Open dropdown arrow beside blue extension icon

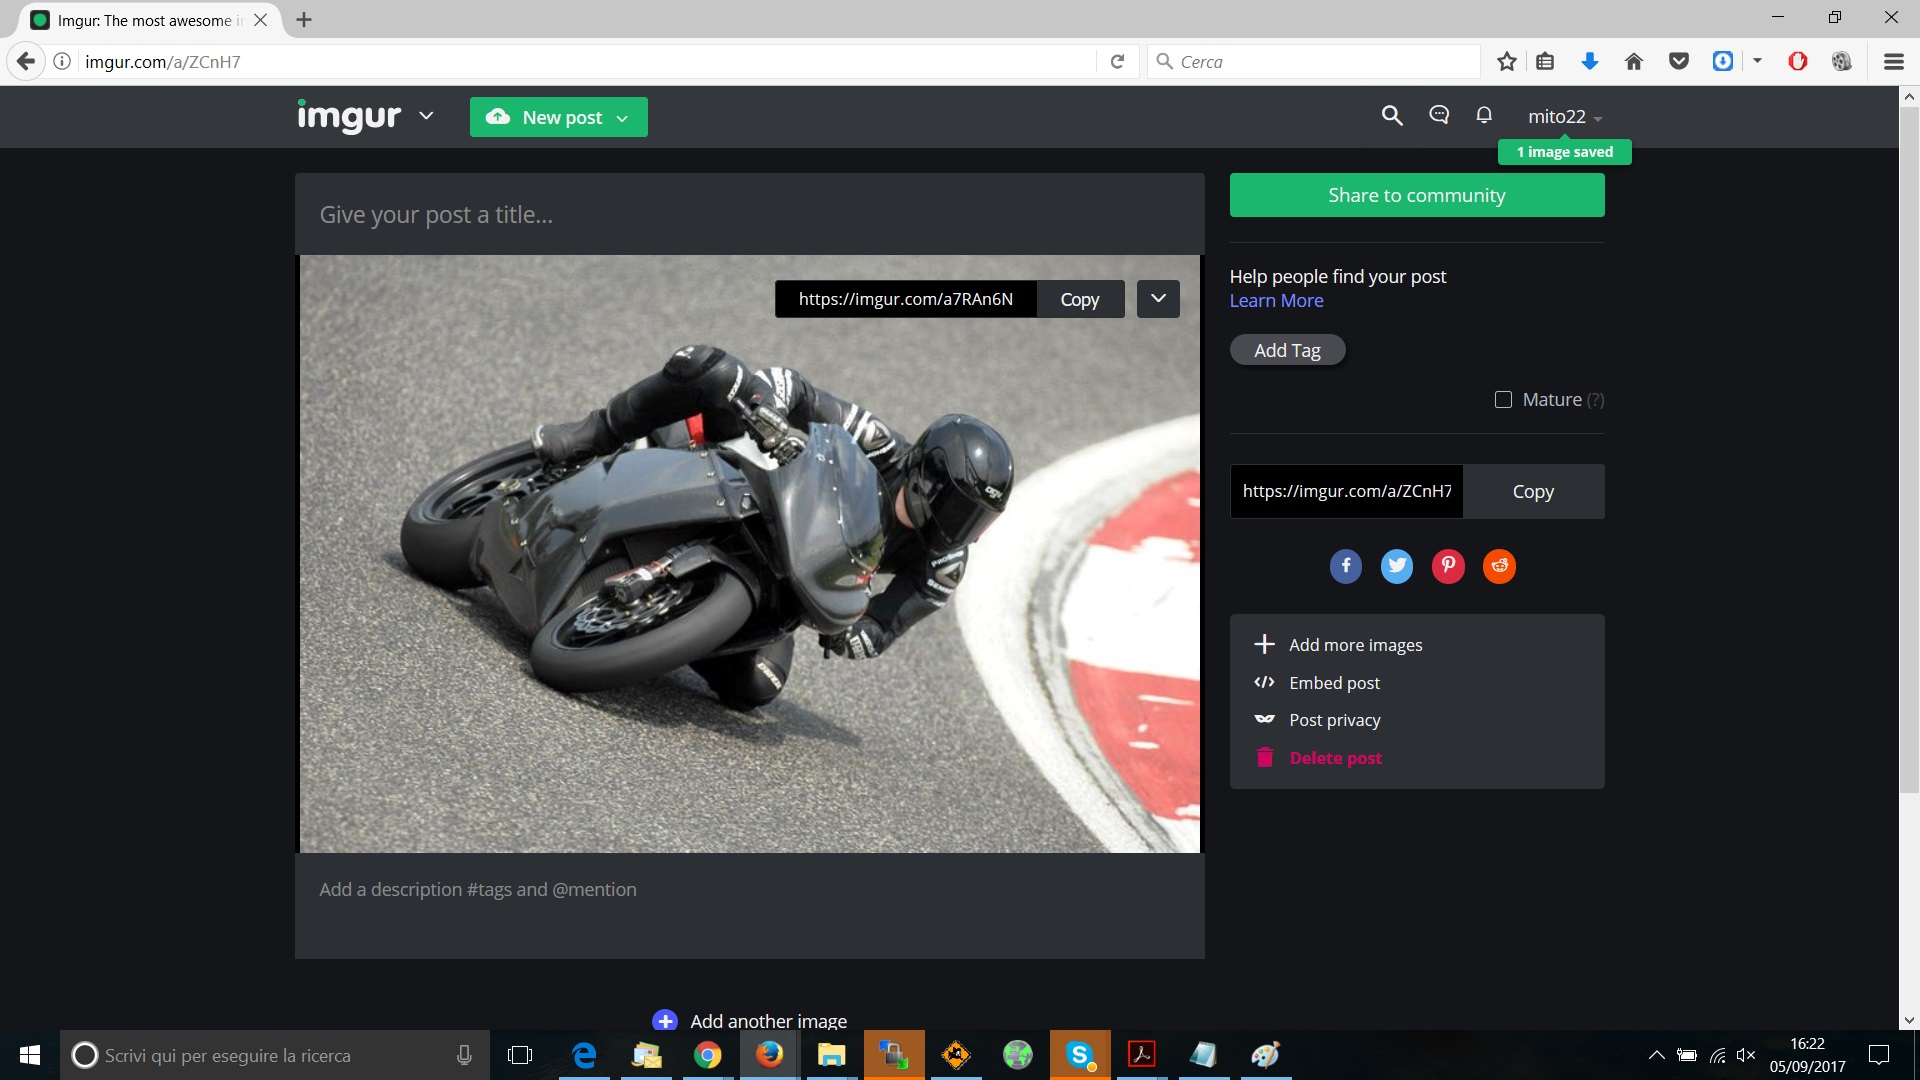coord(1757,61)
